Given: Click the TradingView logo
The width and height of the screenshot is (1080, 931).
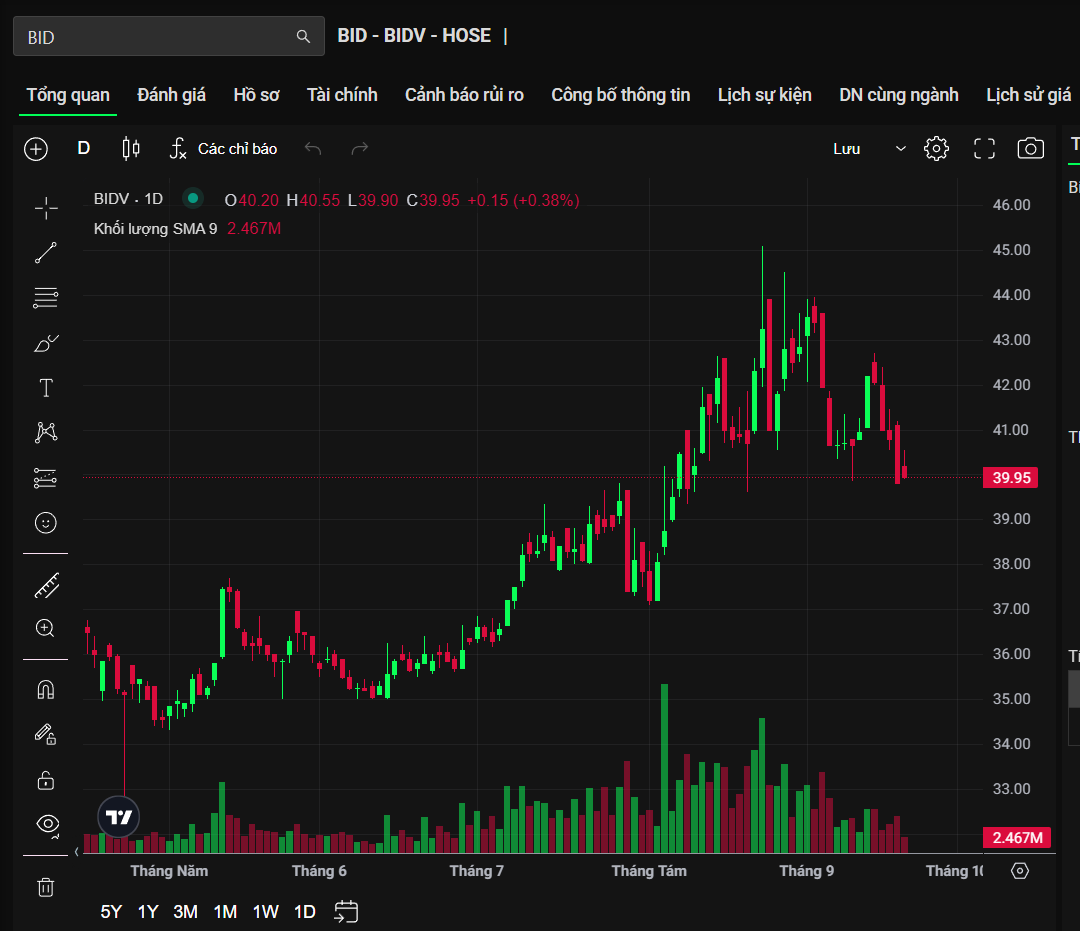Looking at the screenshot, I should point(118,817).
